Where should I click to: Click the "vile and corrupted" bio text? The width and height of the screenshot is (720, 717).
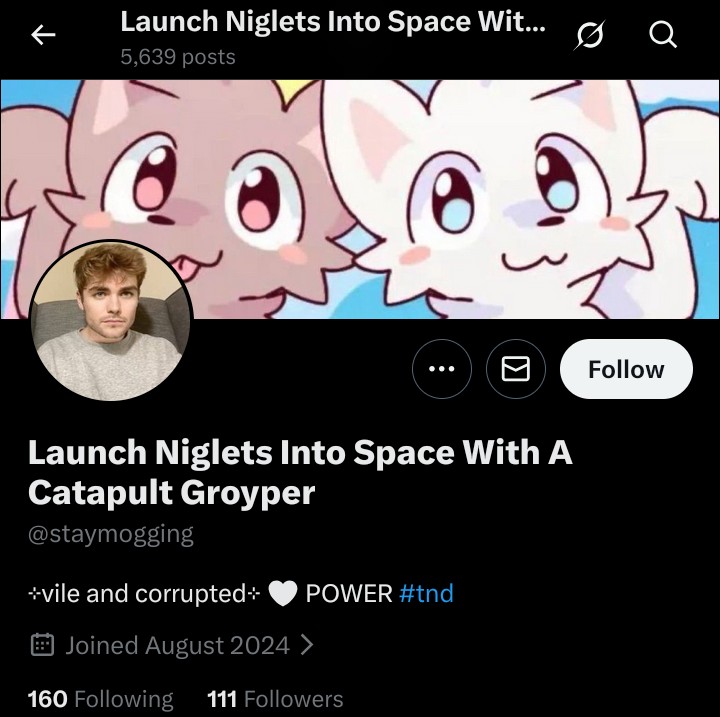click(x=145, y=594)
